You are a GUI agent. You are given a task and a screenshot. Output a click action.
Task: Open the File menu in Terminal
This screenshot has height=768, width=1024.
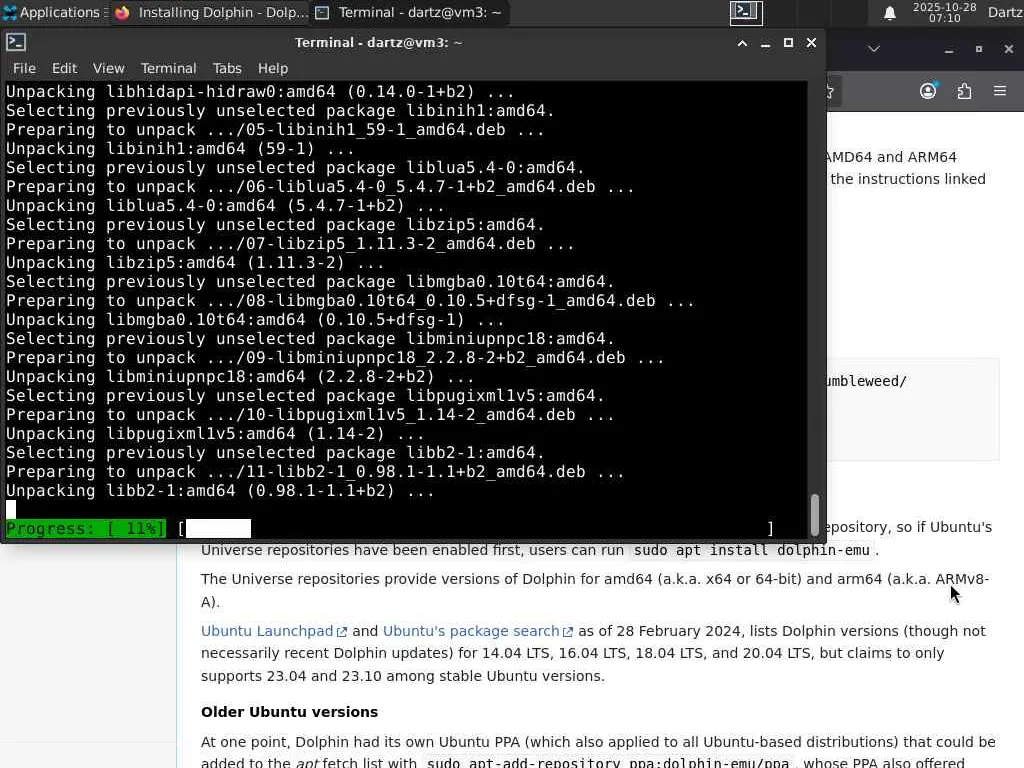tap(24, 68)
